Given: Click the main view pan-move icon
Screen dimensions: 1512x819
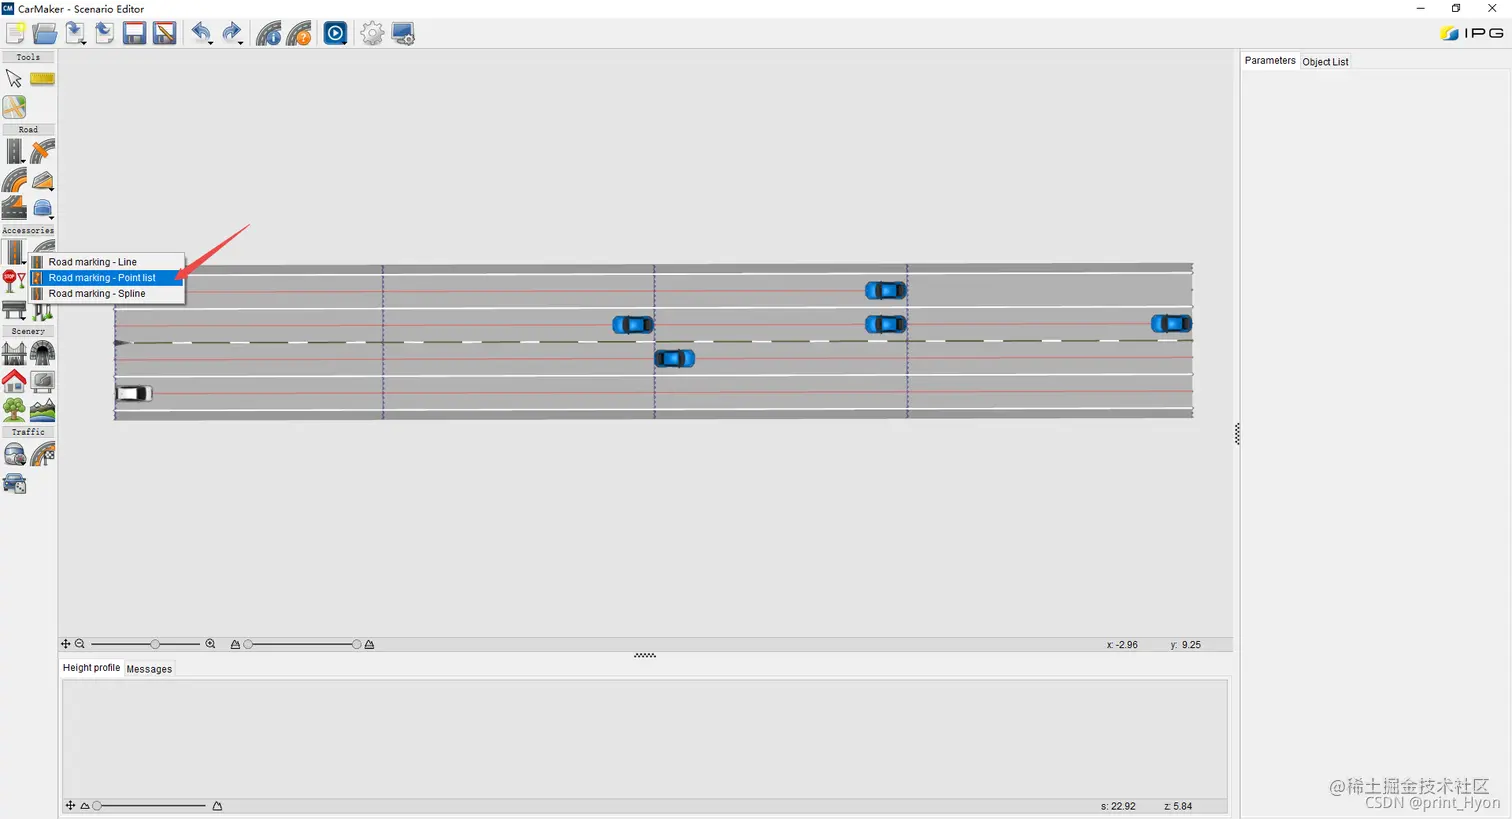Looking at the screenshot, I should click(x=66, y=644).
